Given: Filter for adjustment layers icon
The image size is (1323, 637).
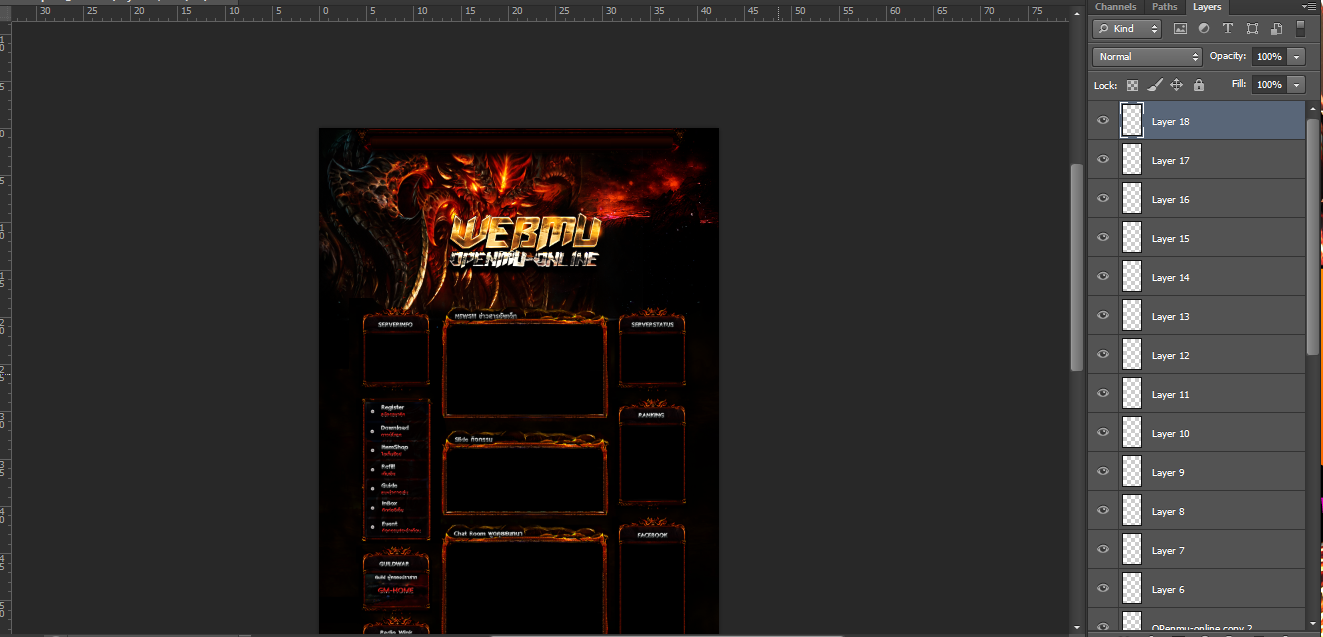Looking at the screenshot, I should click(1203, 29).
